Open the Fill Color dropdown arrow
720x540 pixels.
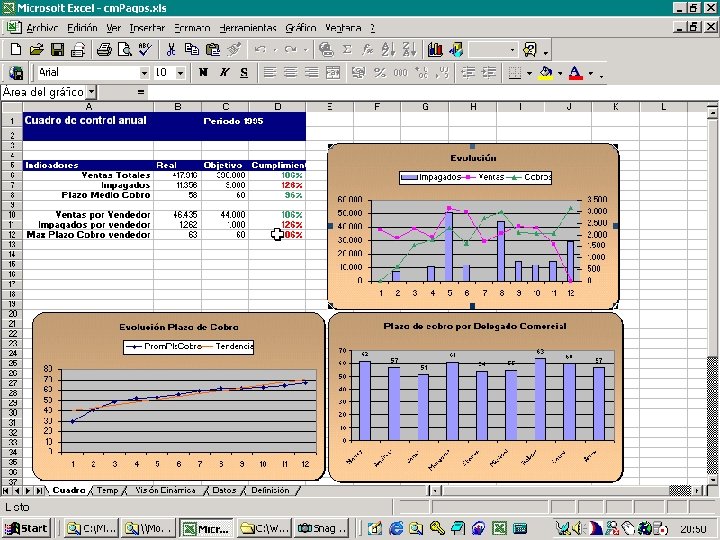(x=560, y=73)
